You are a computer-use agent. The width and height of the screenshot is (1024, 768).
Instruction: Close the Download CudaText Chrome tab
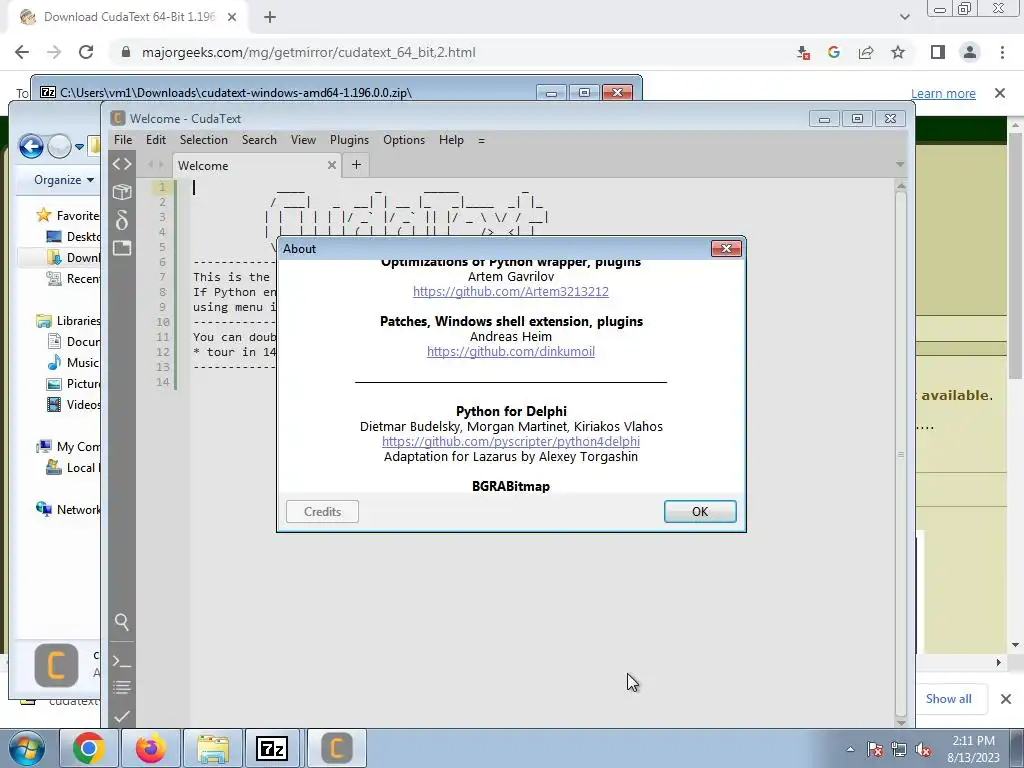point(232,17)
